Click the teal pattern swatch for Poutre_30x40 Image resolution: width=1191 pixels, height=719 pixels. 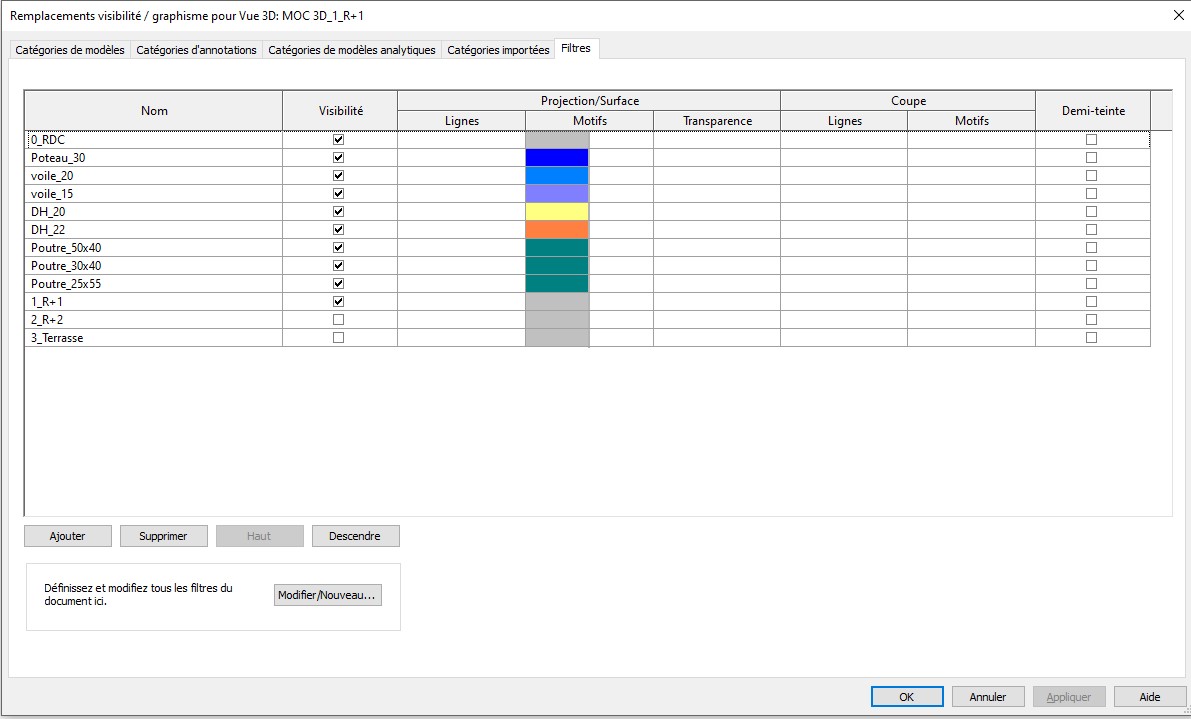(x=557, y=266)
